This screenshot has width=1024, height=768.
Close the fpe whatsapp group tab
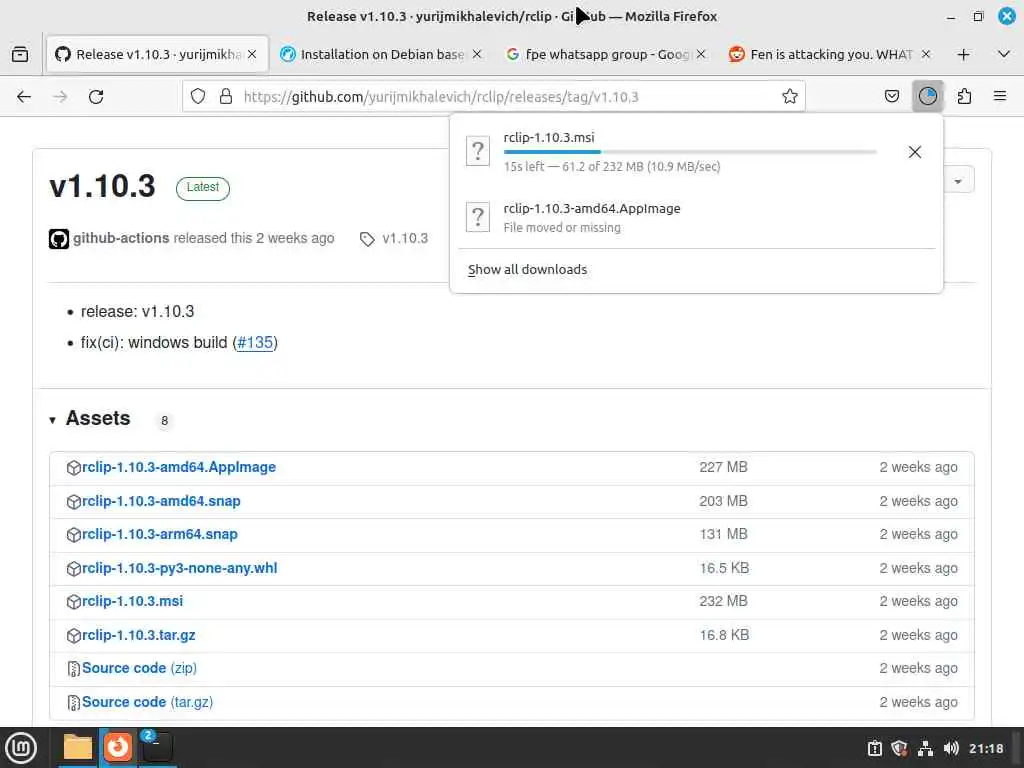[x=701, y=54]
